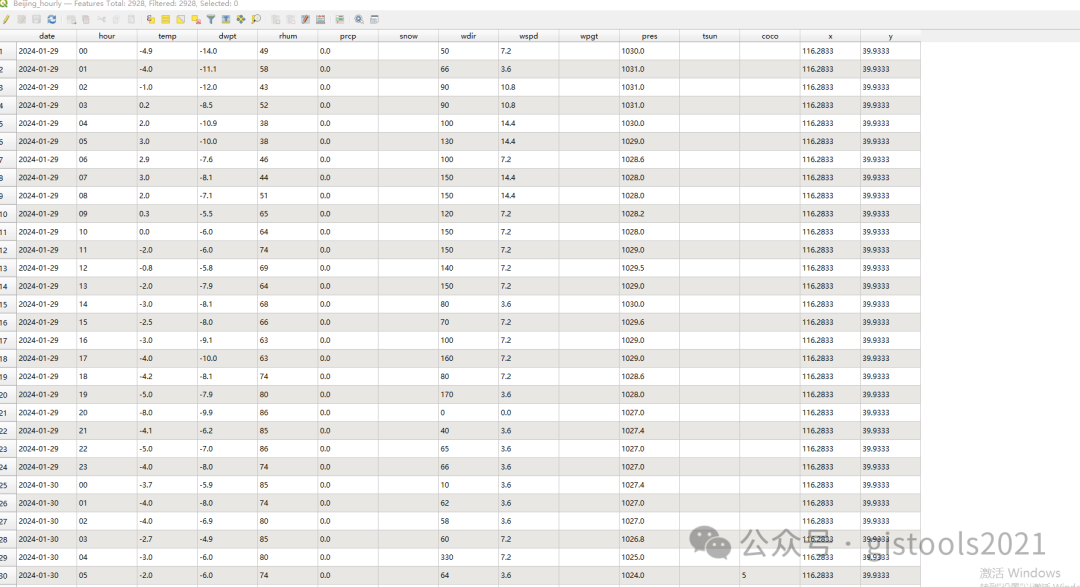Click the wspd column header

529,36
